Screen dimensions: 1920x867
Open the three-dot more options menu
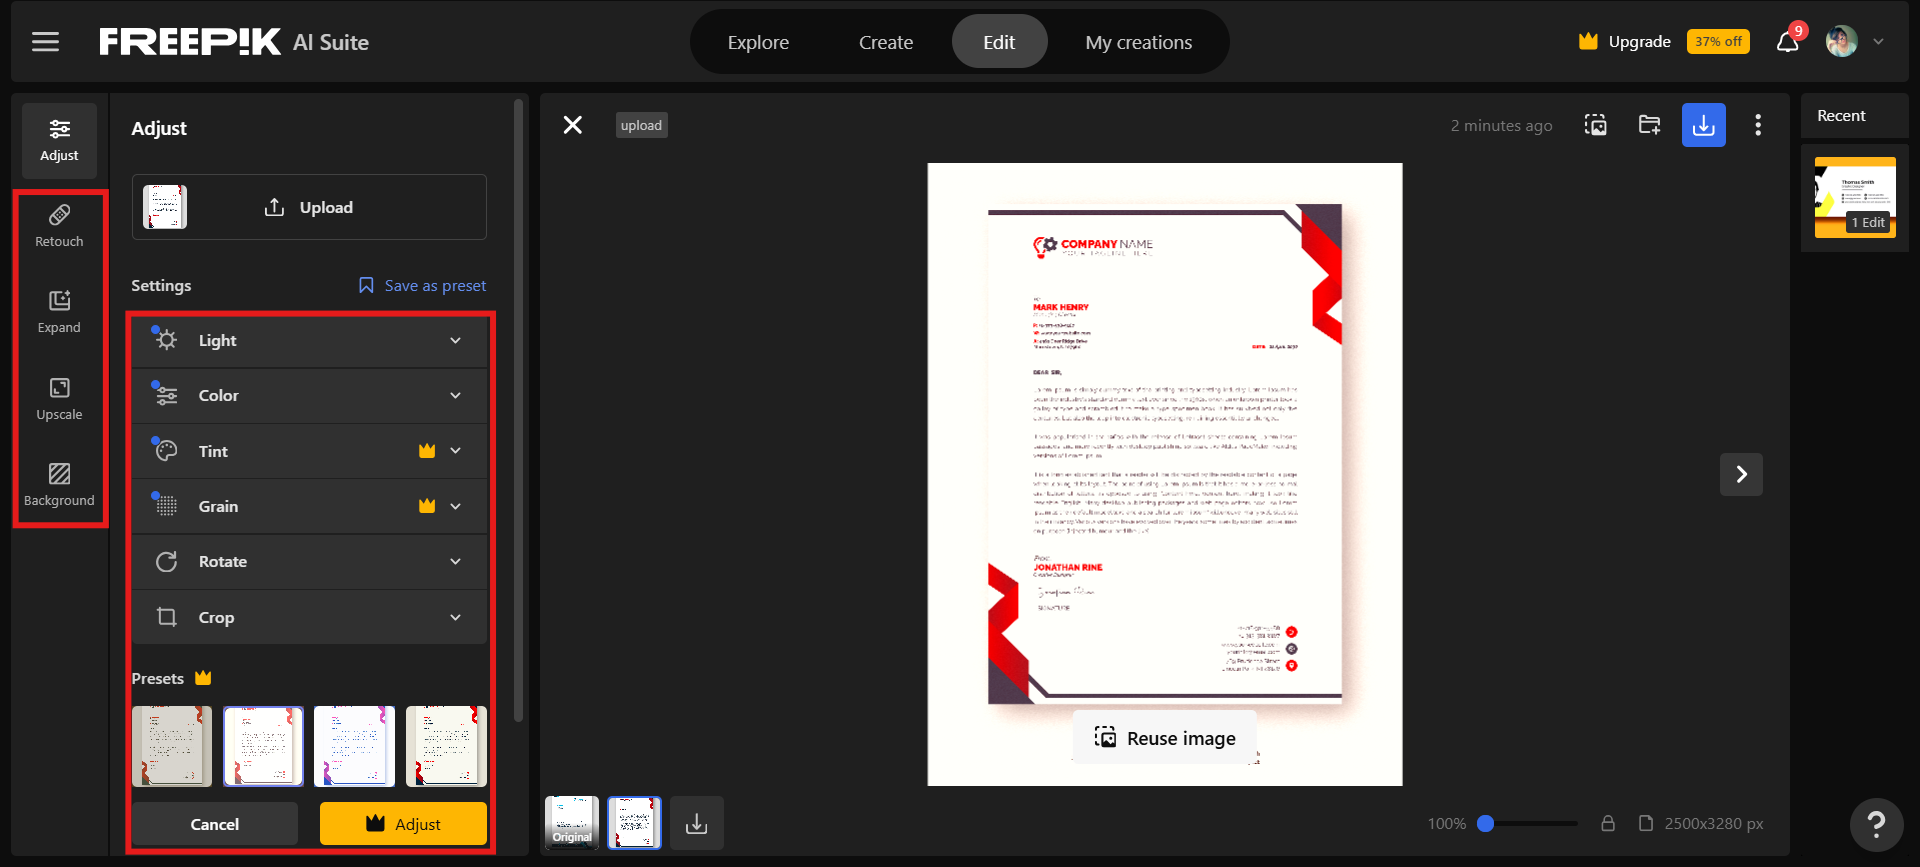(x=1758, y=125)
